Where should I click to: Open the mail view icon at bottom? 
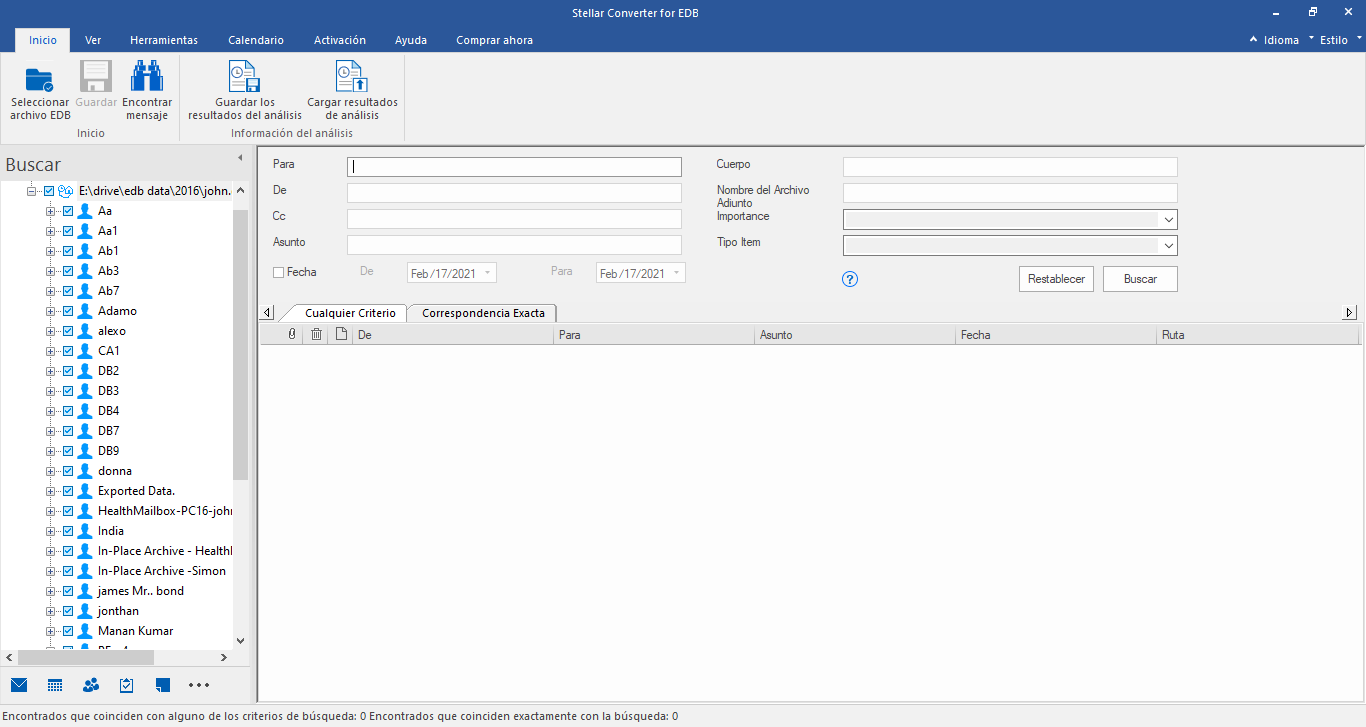pyautogui.click(x=19, y=685)
